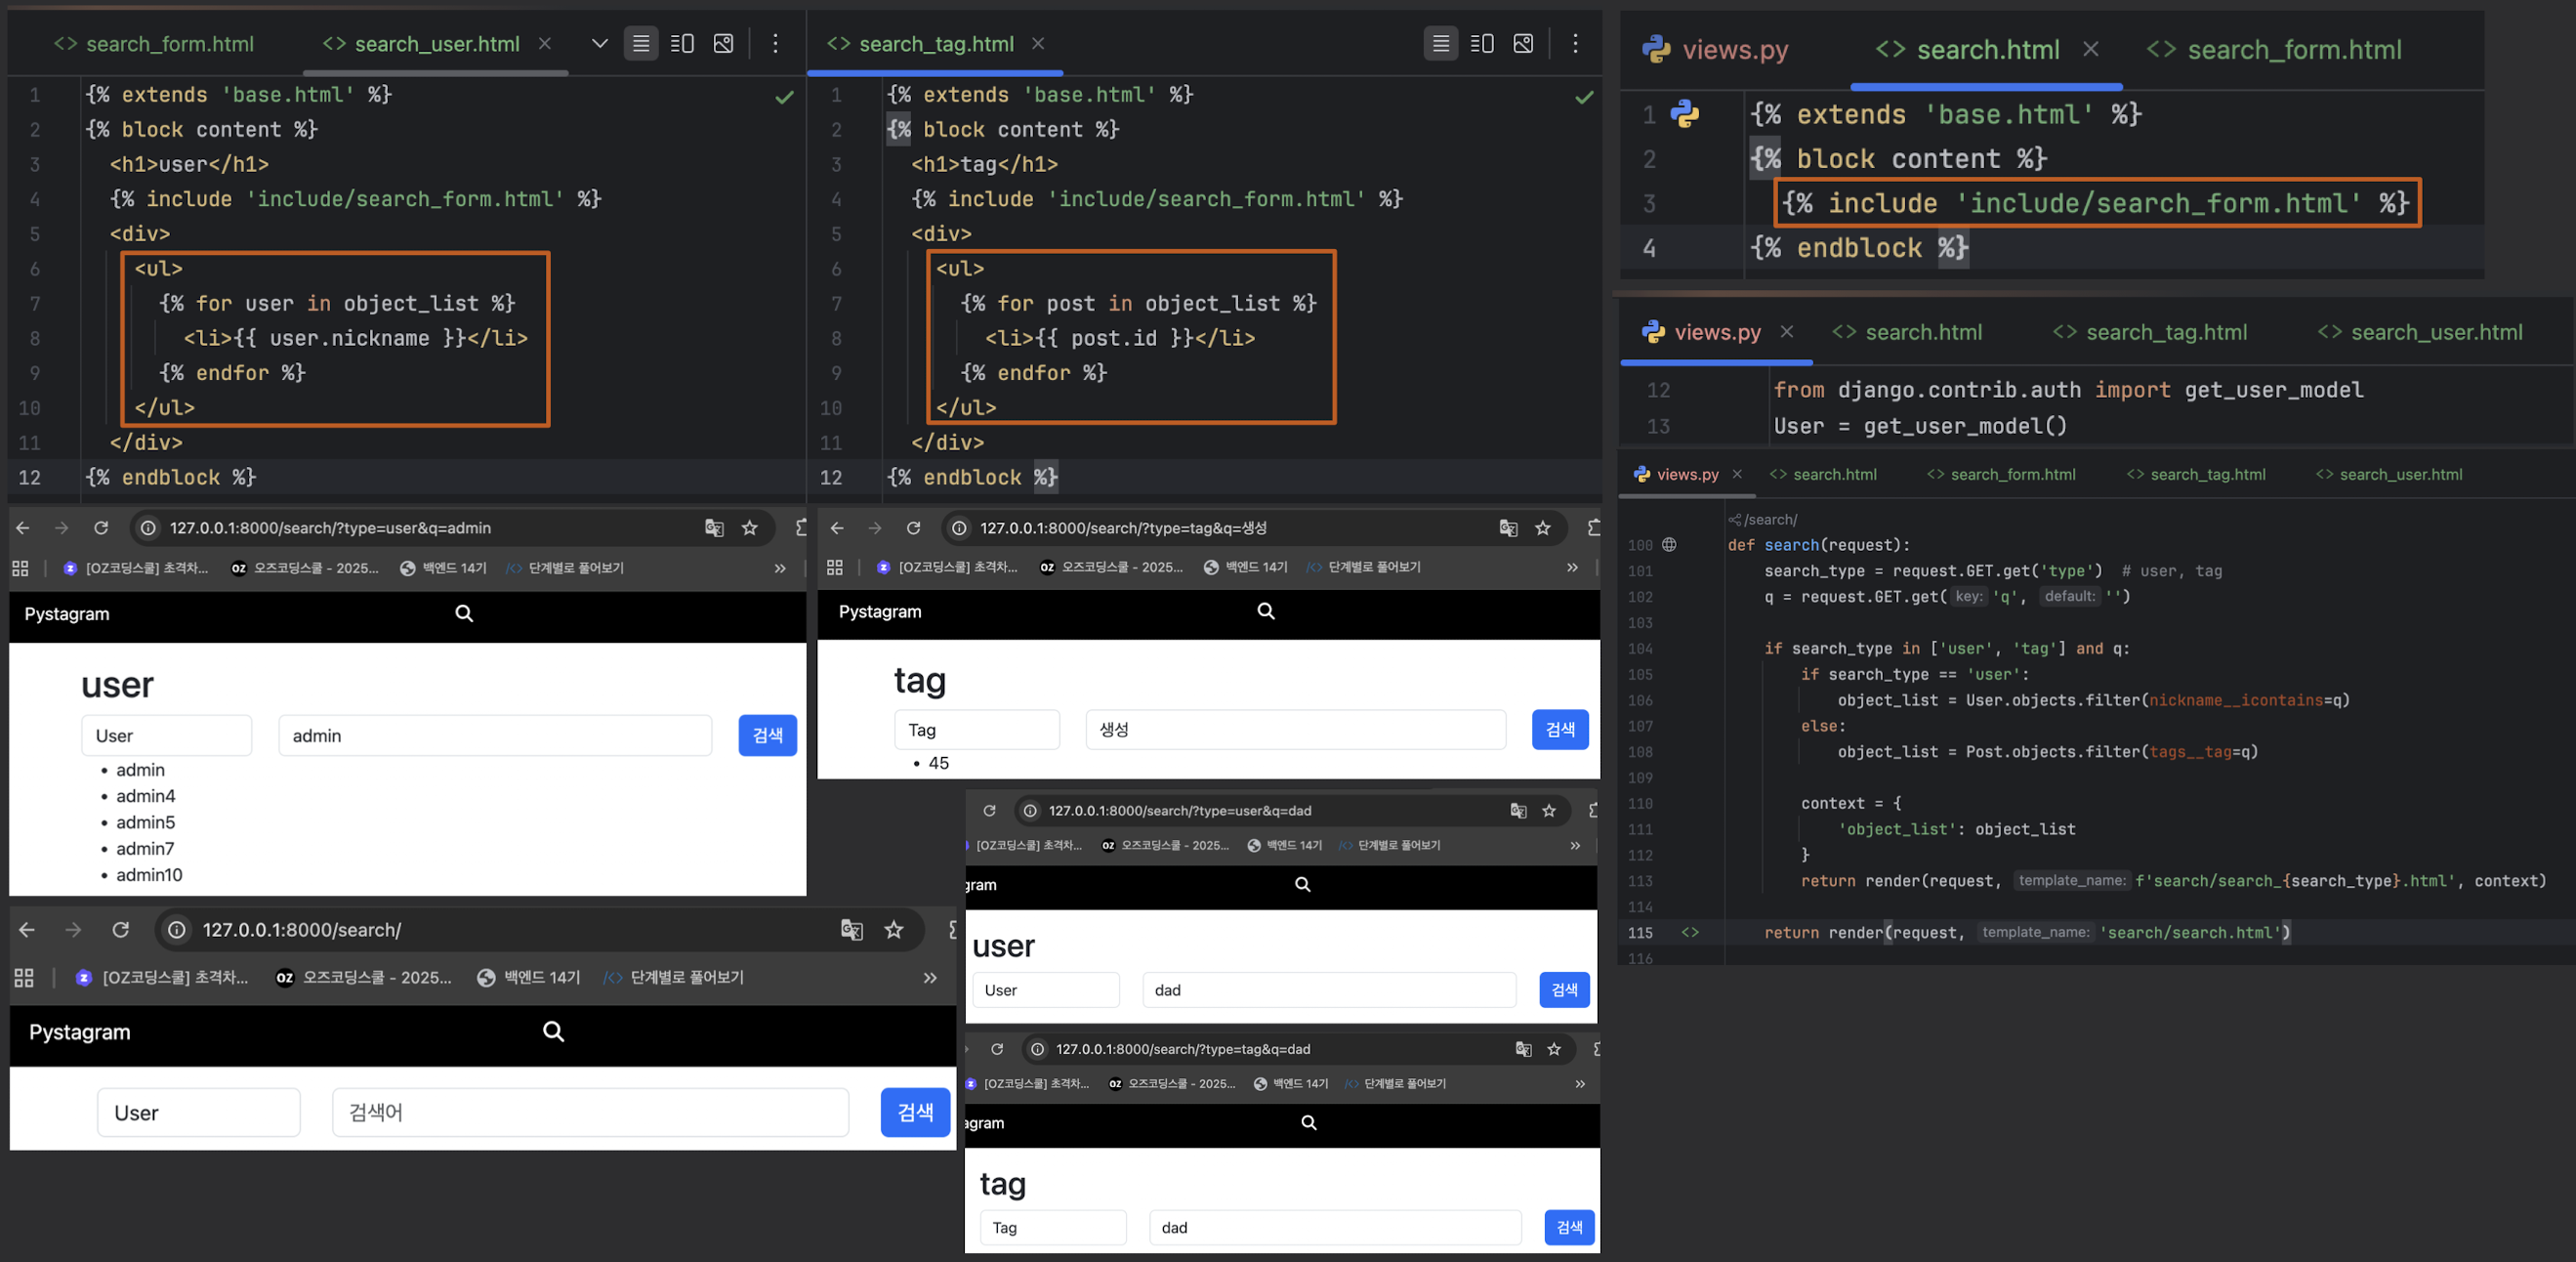The width and height of the screenshot is (2576, 1262).
Task: Switch search_tag.html editor to preview-only view
Action: (x=1523, y=43)
